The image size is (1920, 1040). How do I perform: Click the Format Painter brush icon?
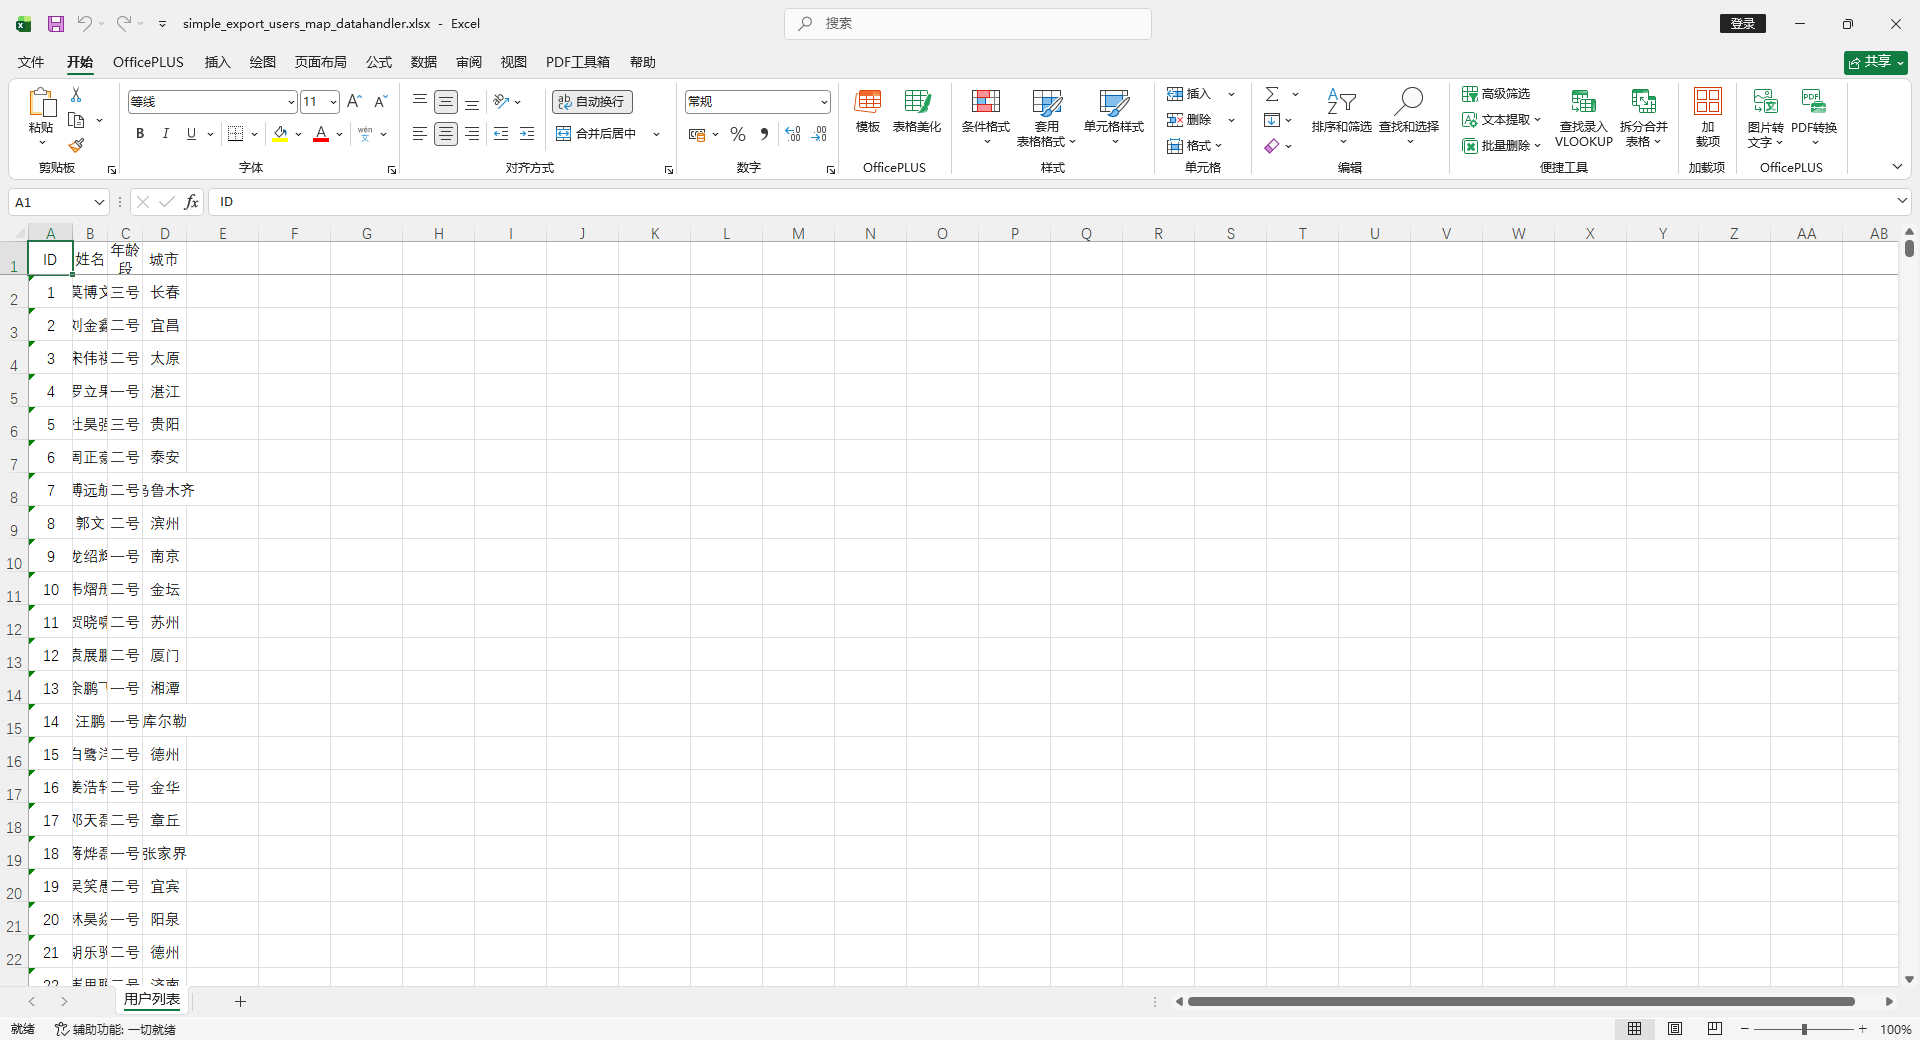coord(76,146)
